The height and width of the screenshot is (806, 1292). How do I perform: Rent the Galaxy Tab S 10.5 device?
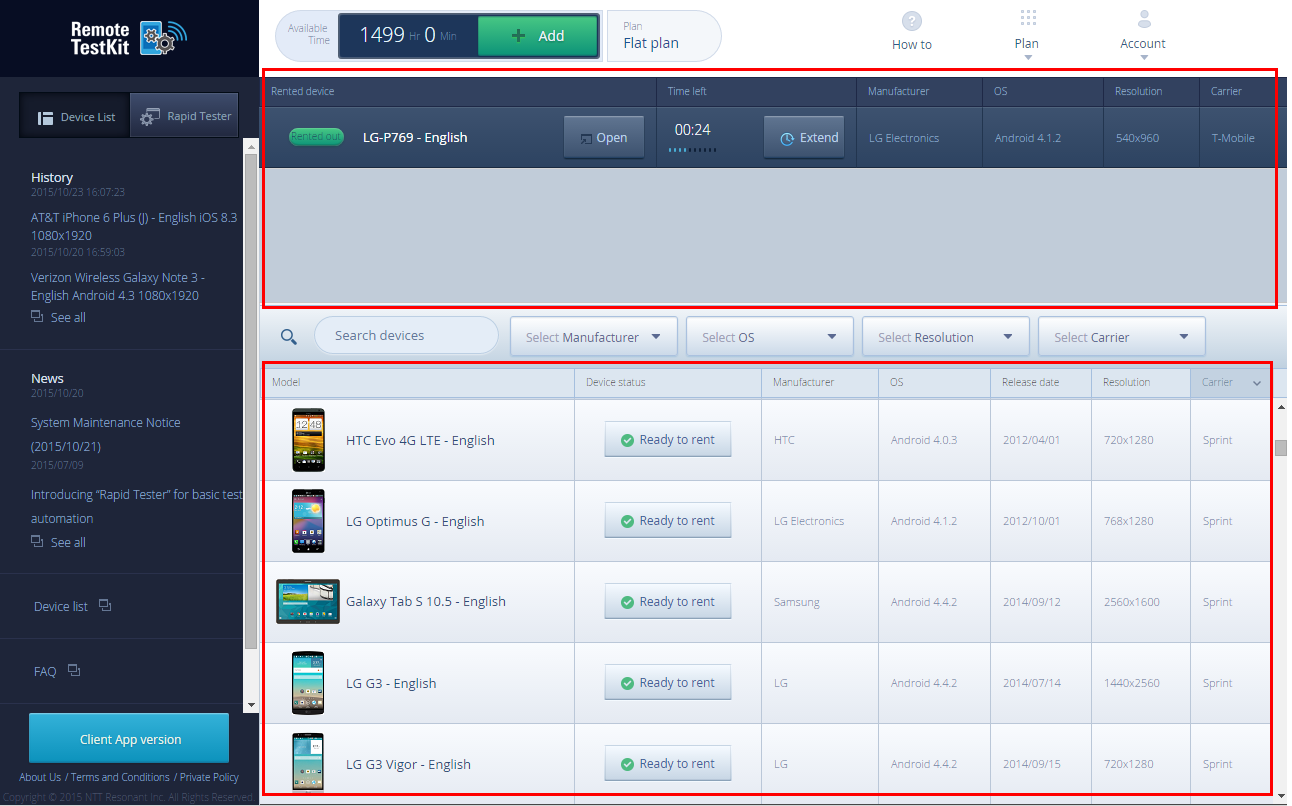pos(667,601)
